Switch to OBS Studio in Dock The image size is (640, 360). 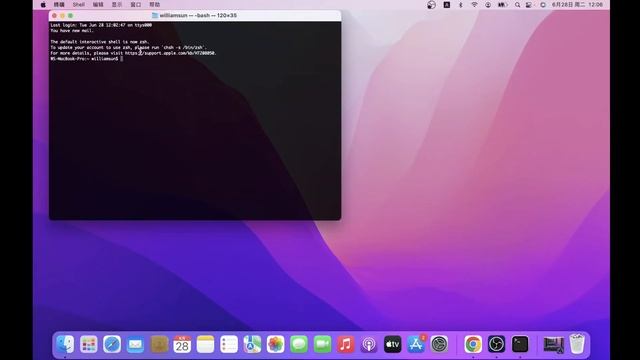(x=496, y=344)
